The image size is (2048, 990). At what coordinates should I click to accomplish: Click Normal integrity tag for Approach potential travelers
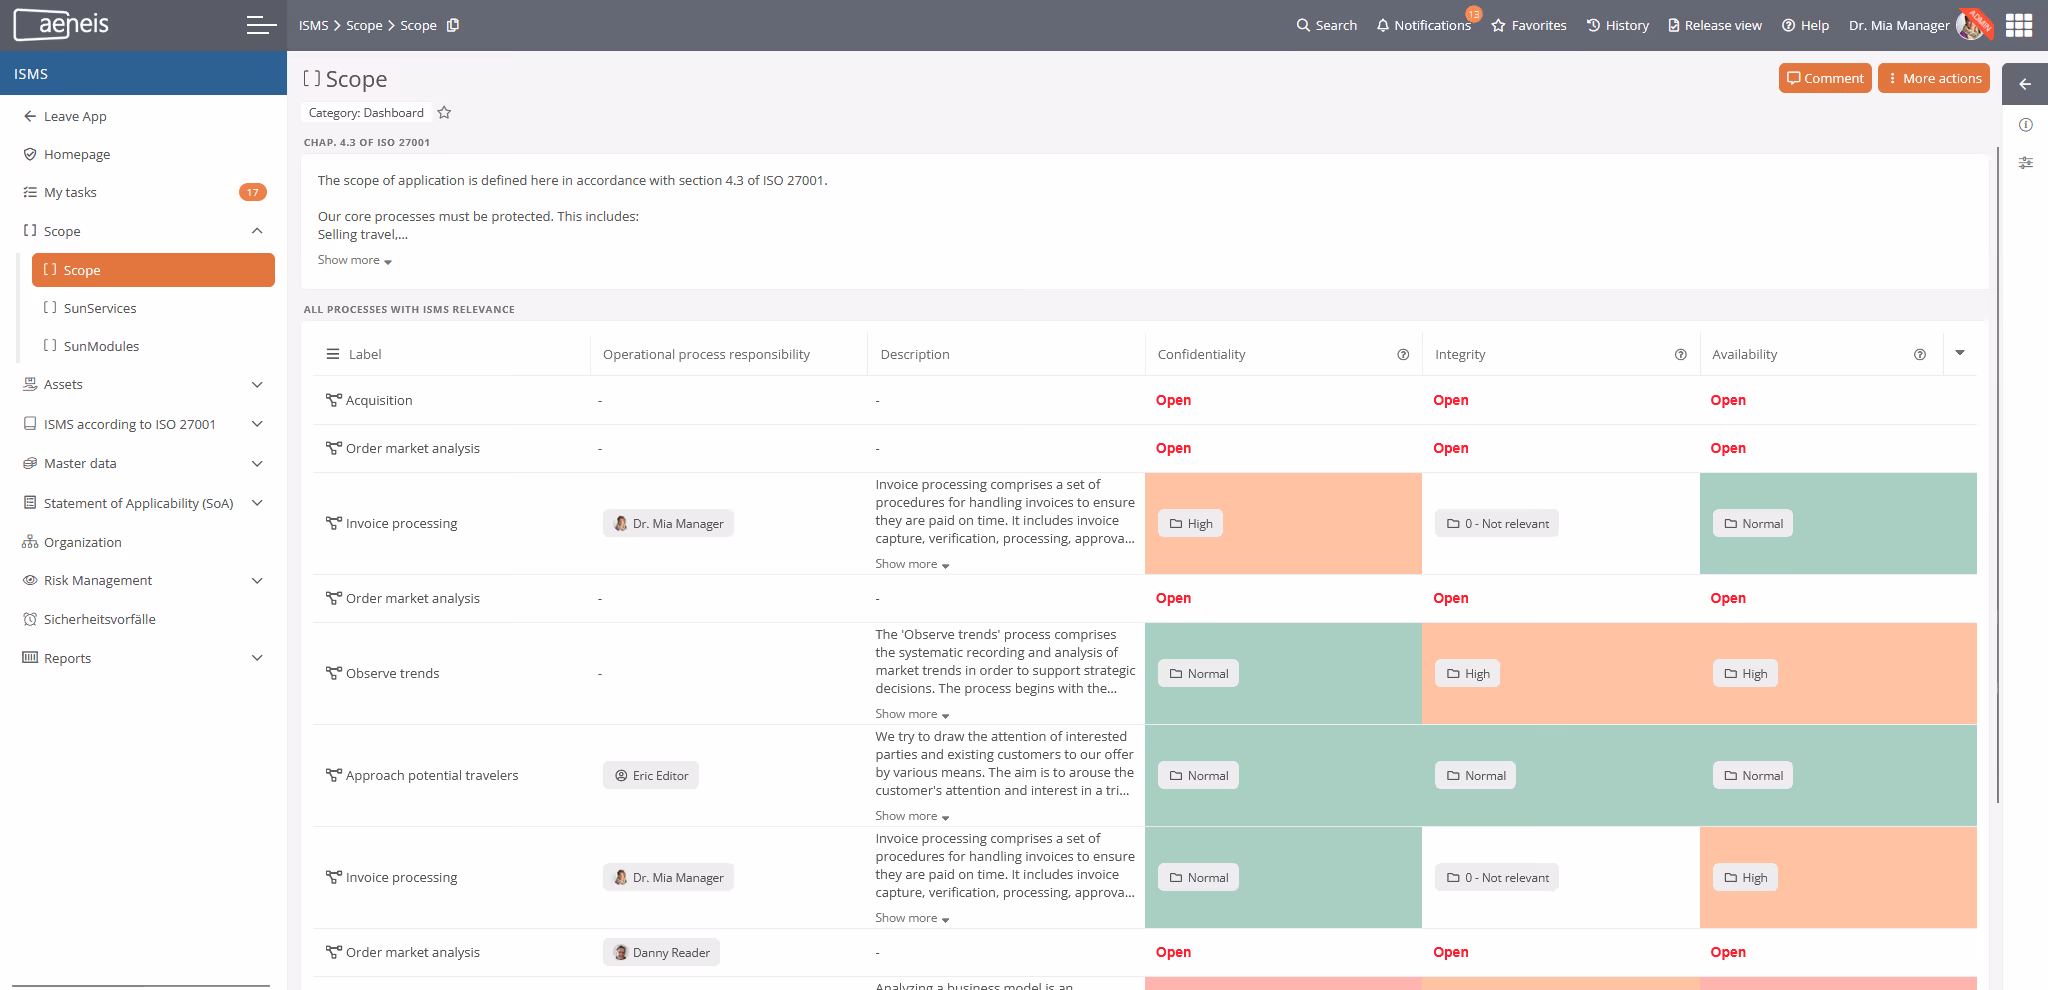pyautogui.click(x=1476, y=775)
